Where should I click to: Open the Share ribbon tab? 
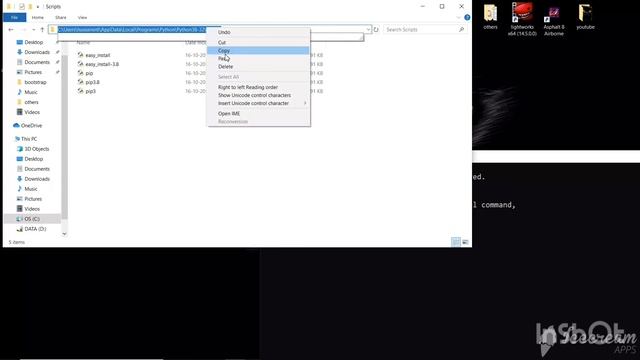click(x=61, y=18)
